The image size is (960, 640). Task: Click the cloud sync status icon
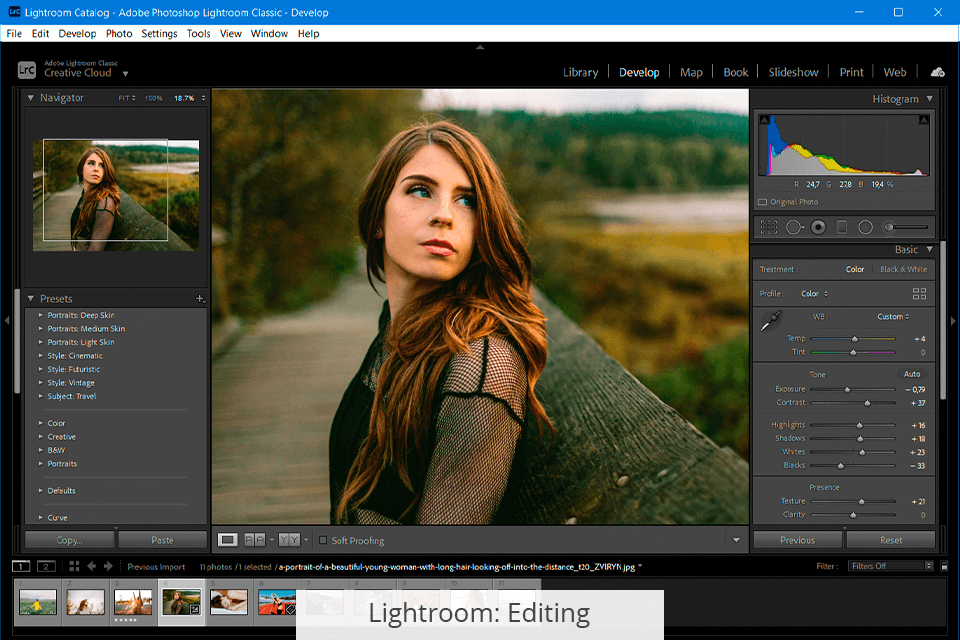click(937, 72)
